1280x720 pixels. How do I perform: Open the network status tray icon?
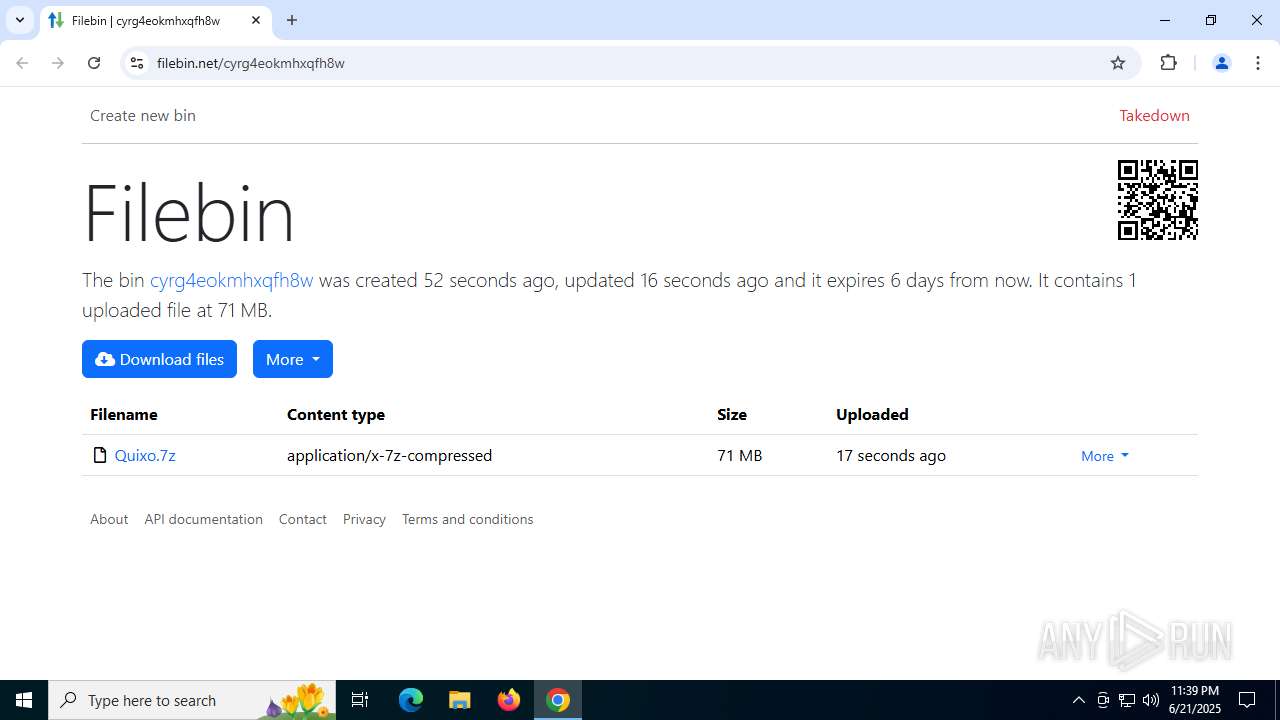(x=1127, y=700)
